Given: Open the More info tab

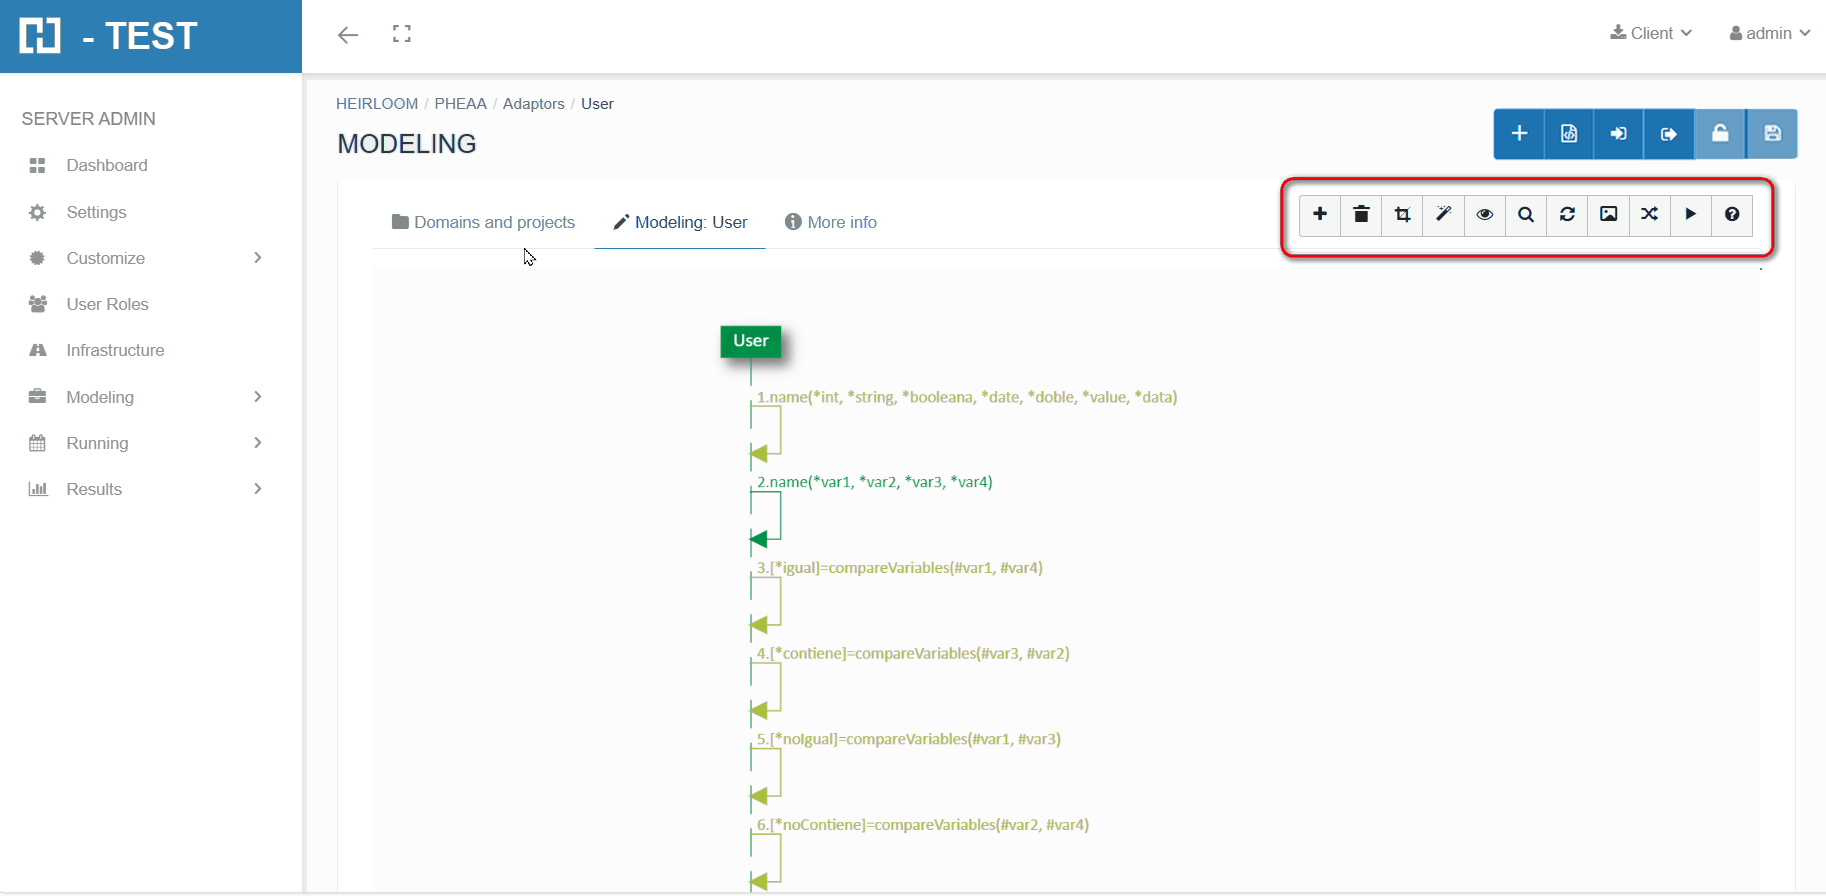Looking at the screenshot, I should click(x=831, y=222).
